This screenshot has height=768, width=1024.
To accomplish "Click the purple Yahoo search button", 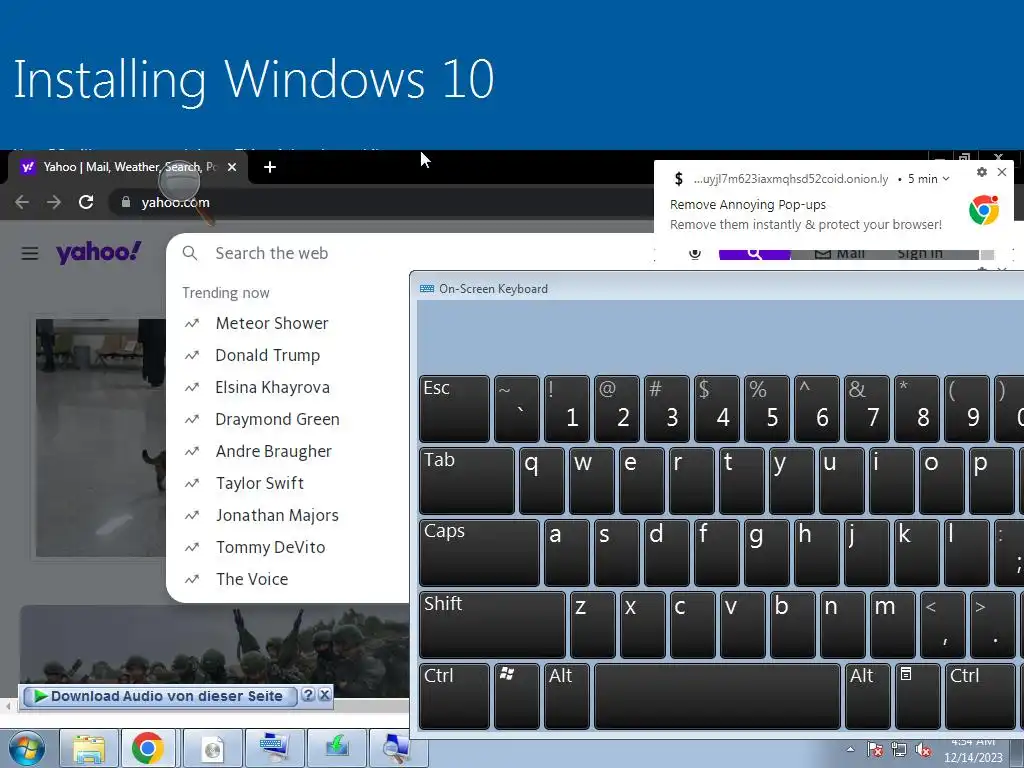I will click(754, 253).
